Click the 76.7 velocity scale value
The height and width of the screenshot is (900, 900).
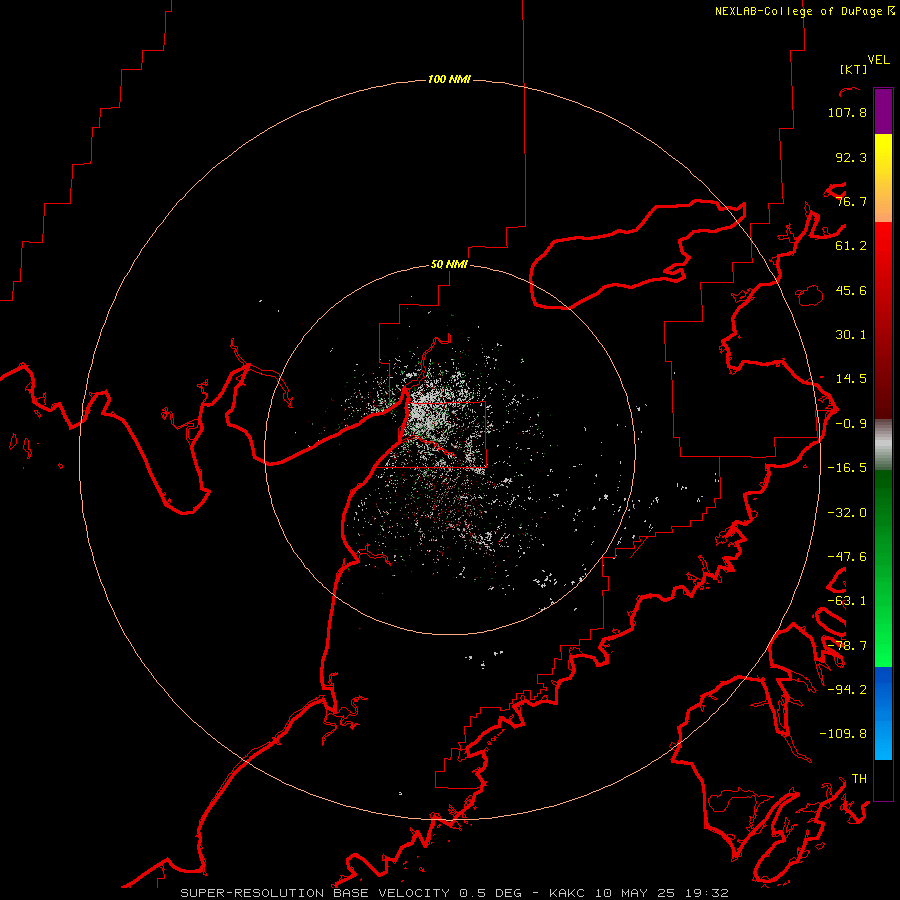[851, 201]
